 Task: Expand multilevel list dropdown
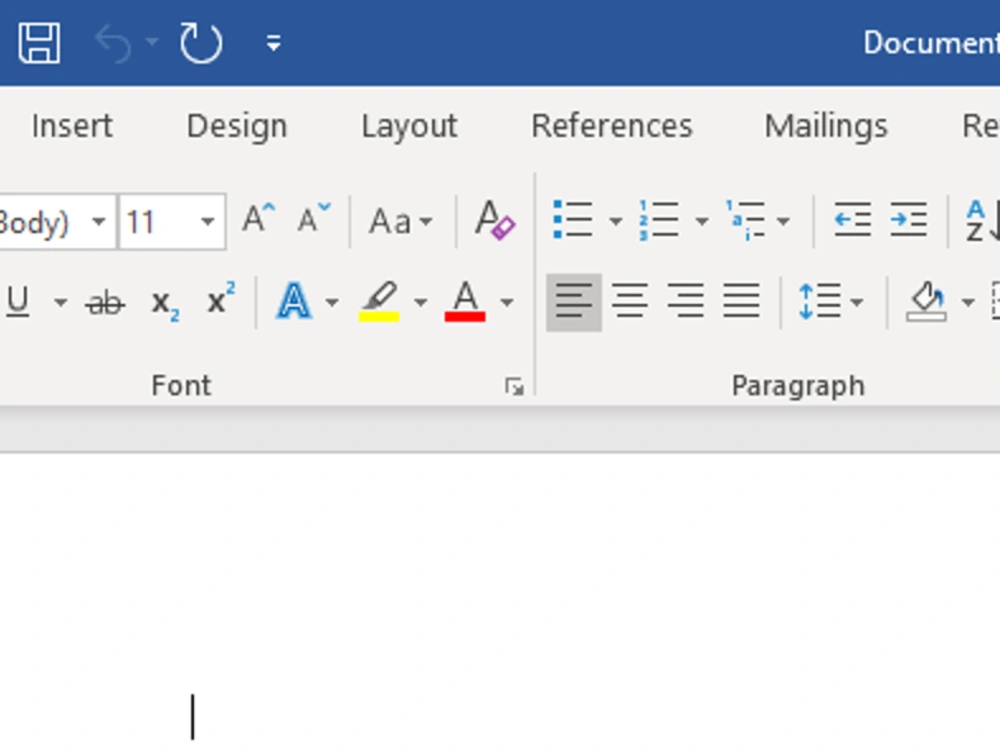[x=783, y=221]
